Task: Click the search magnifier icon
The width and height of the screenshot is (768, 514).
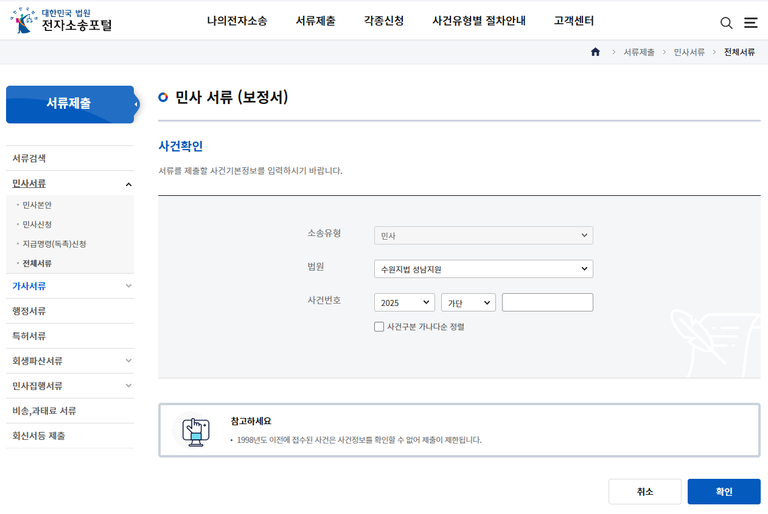Action: tap(726, 22)
